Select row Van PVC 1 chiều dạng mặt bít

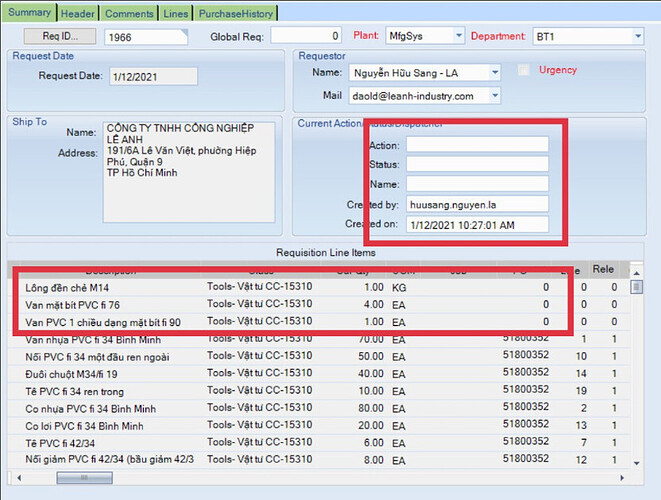point(318,322)
